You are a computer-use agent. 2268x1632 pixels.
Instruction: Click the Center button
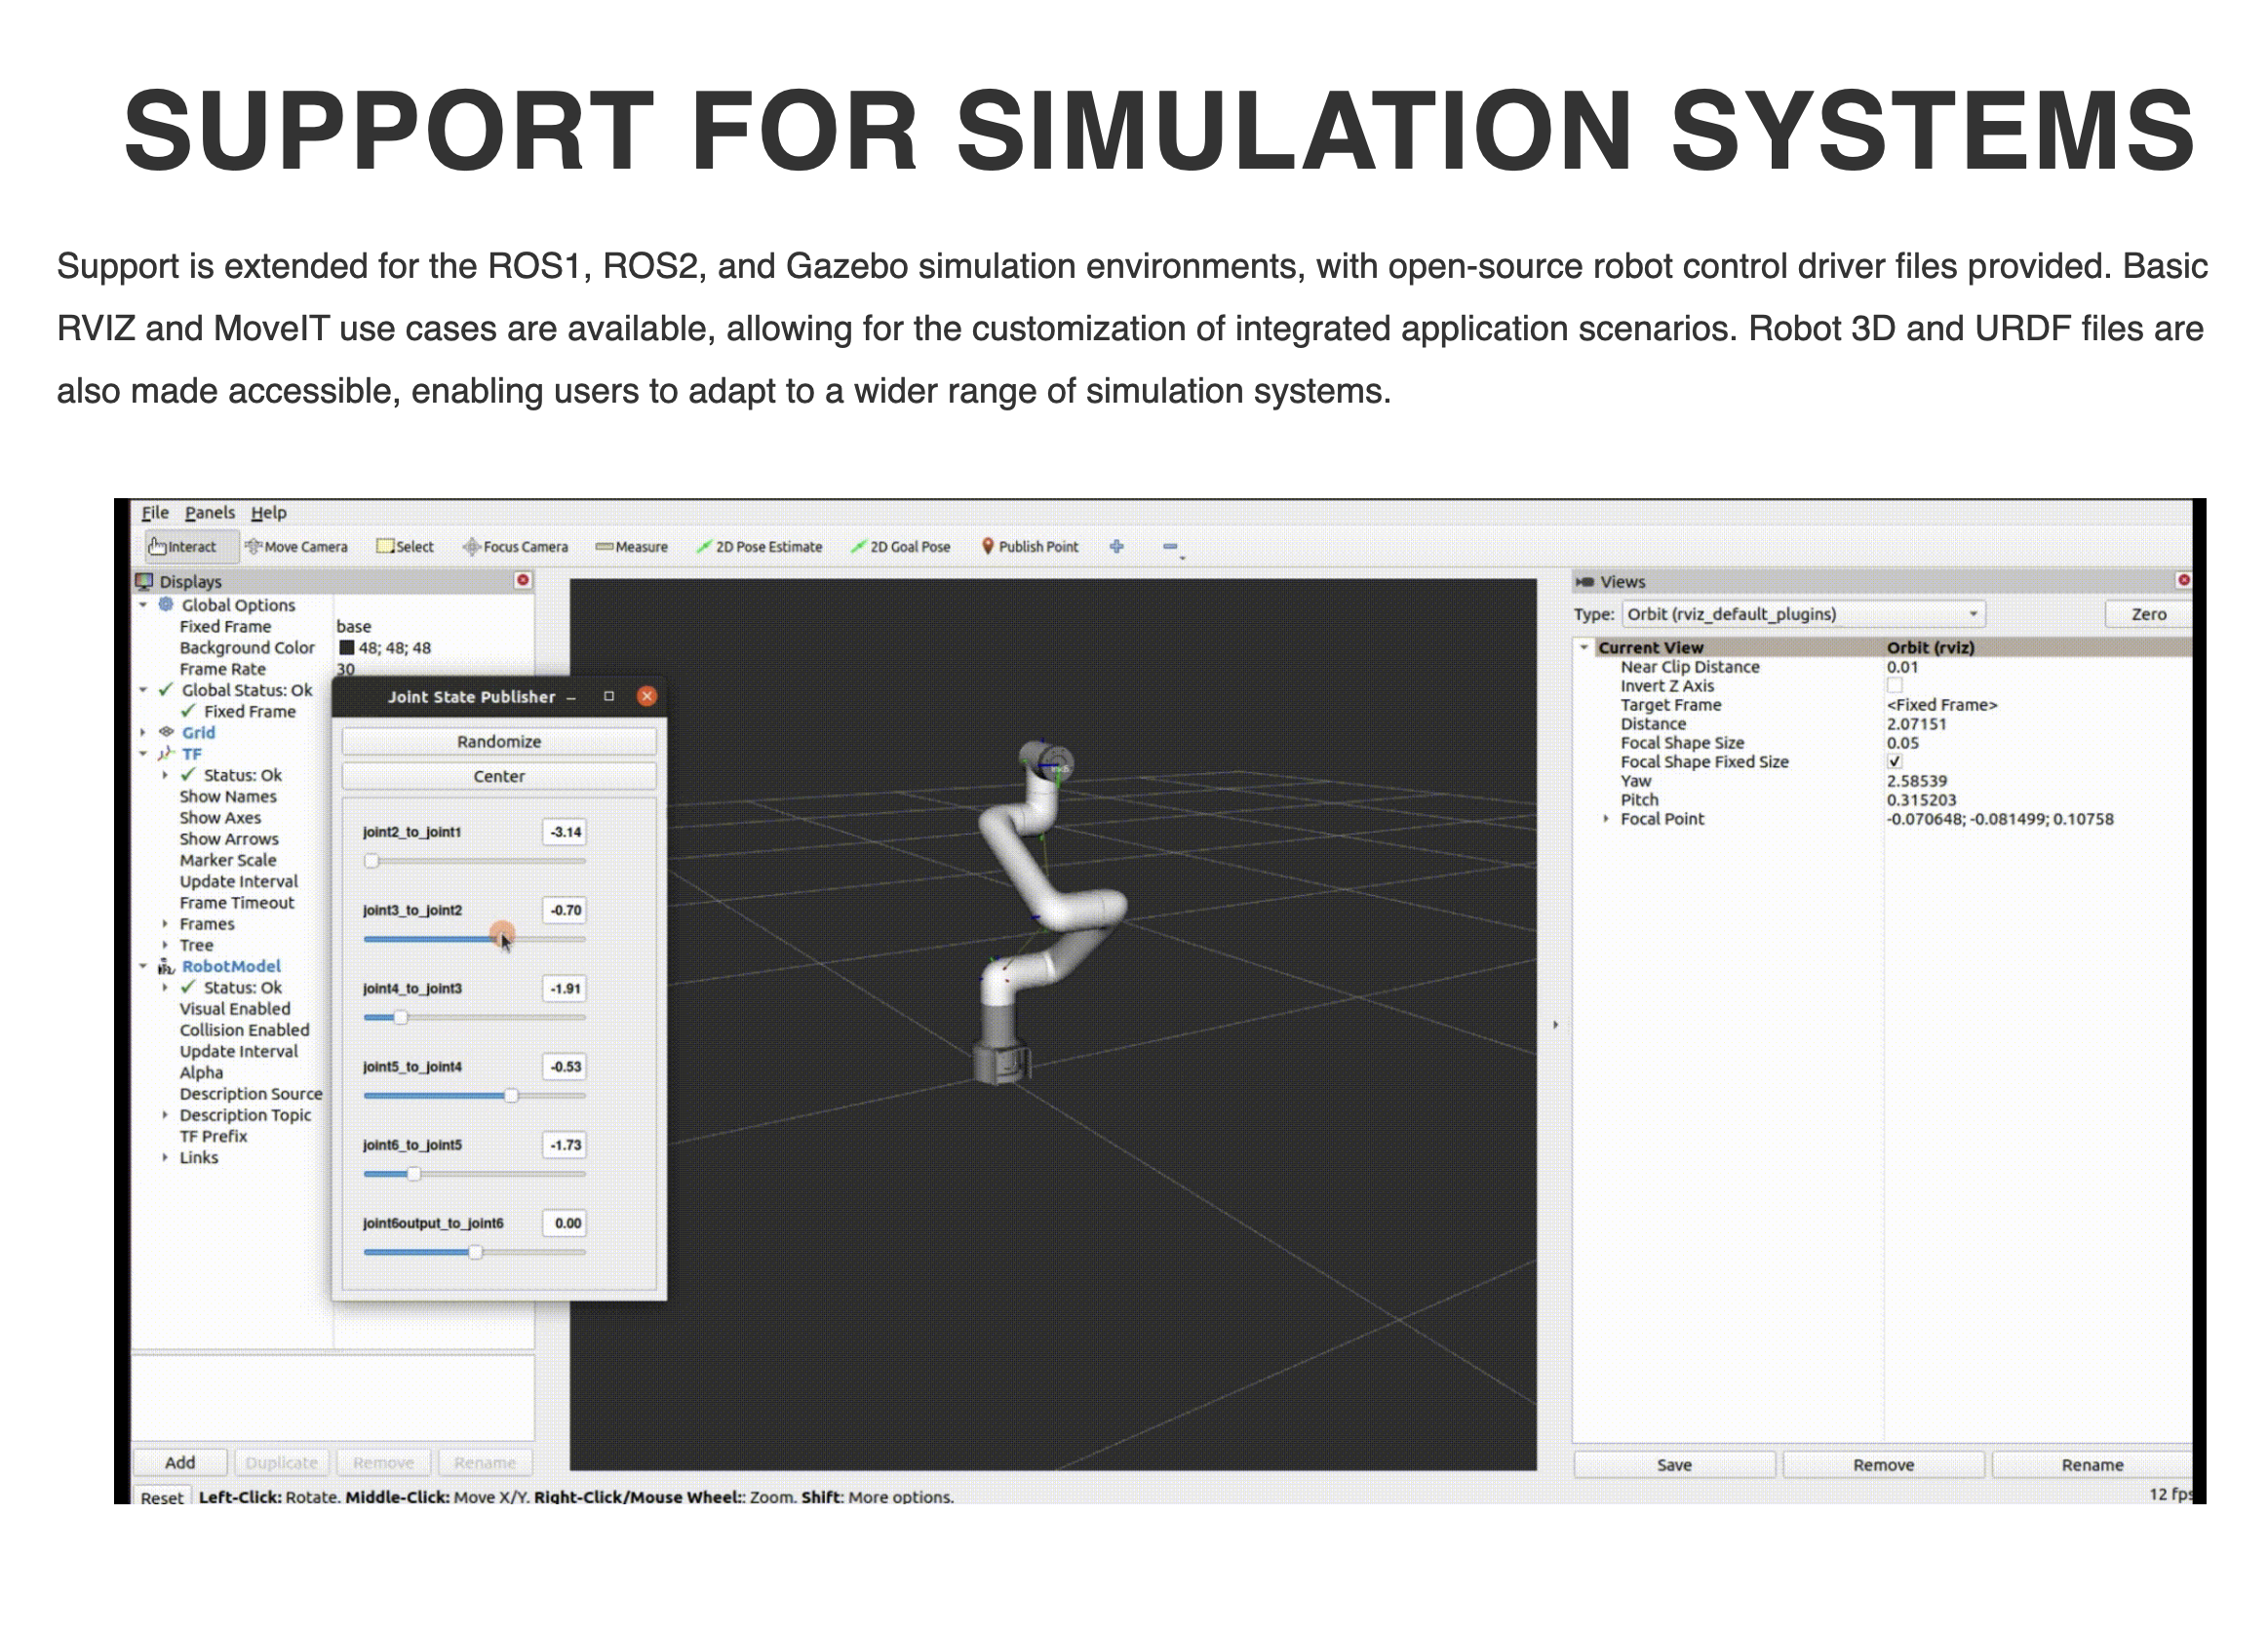point(499,776)
